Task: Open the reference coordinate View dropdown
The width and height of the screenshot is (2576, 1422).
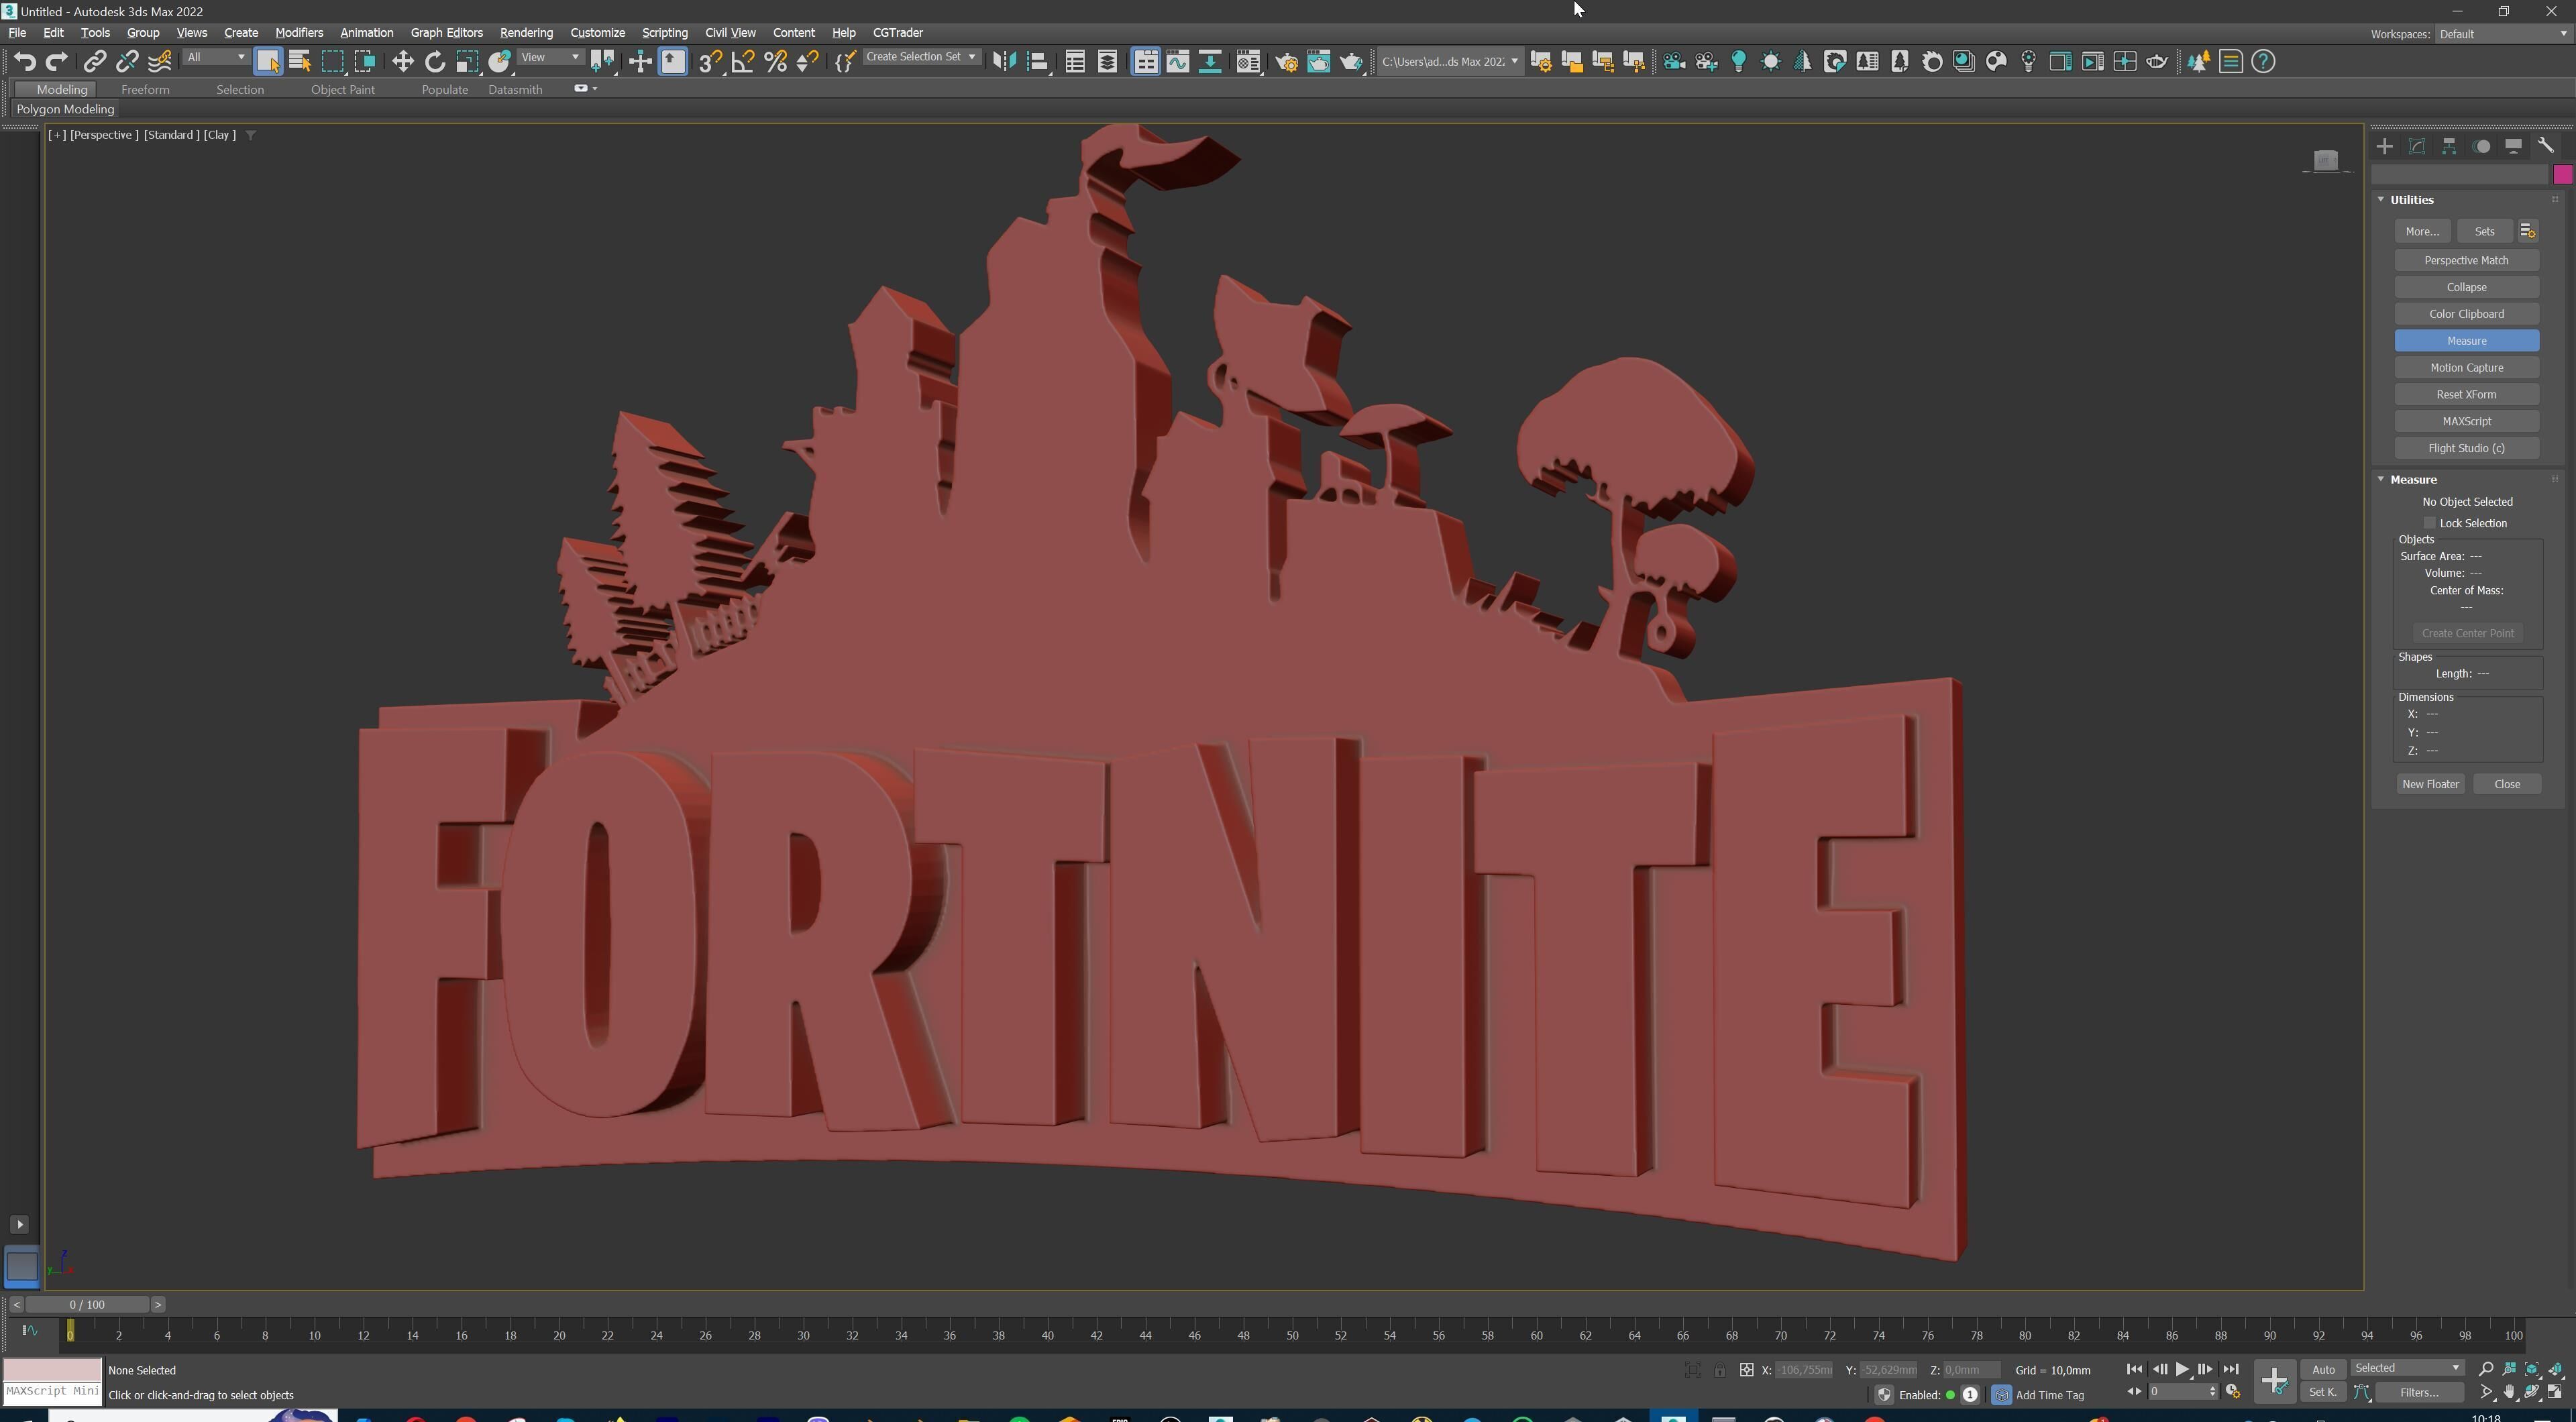Action: [x=550, y=58]
